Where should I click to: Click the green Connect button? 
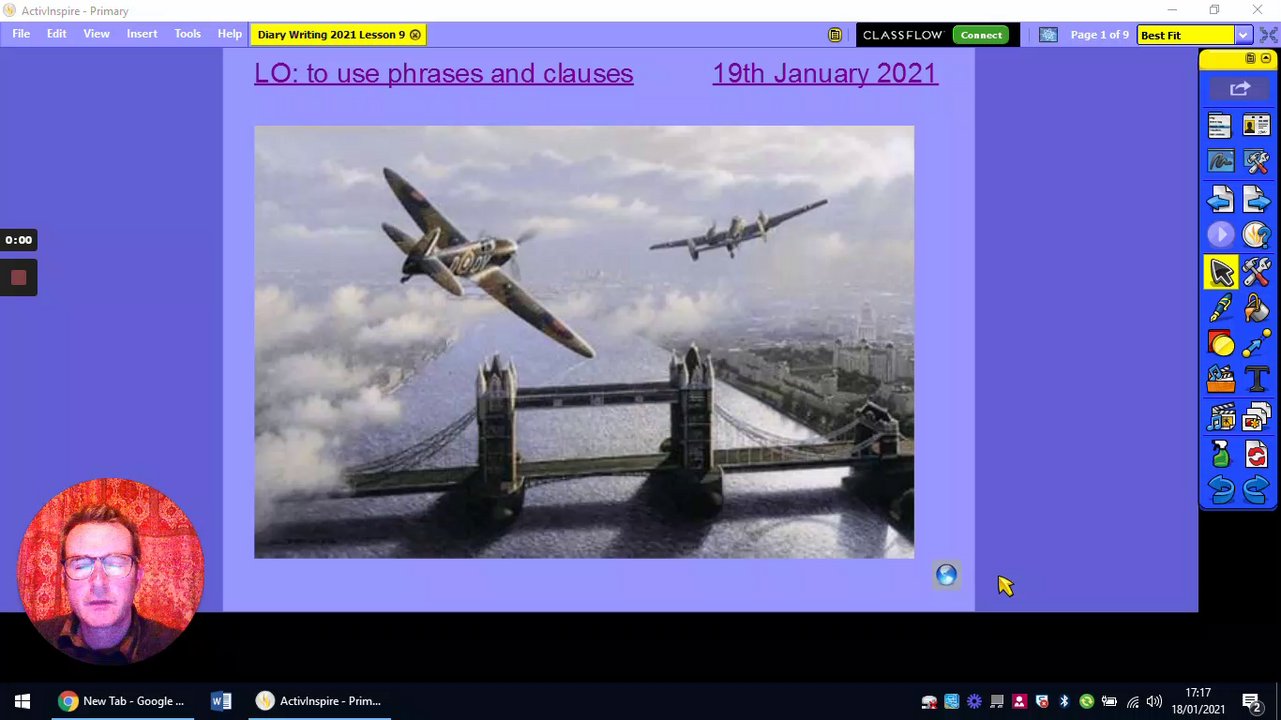[981, 35]
